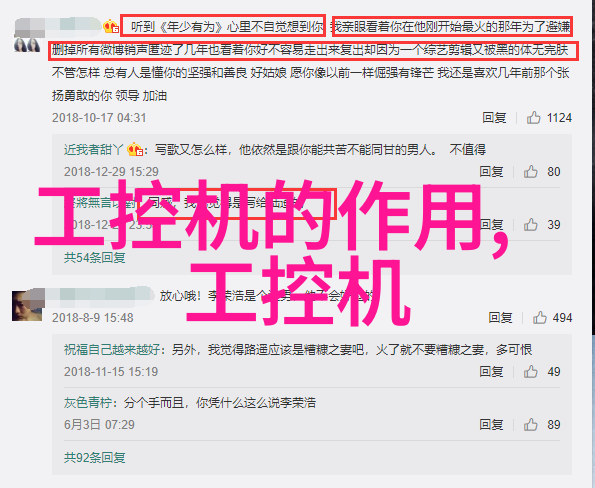This screenshot has height=488, width=595.
Task: Click membership badge beside blurred top username
Action: (110, 27)
